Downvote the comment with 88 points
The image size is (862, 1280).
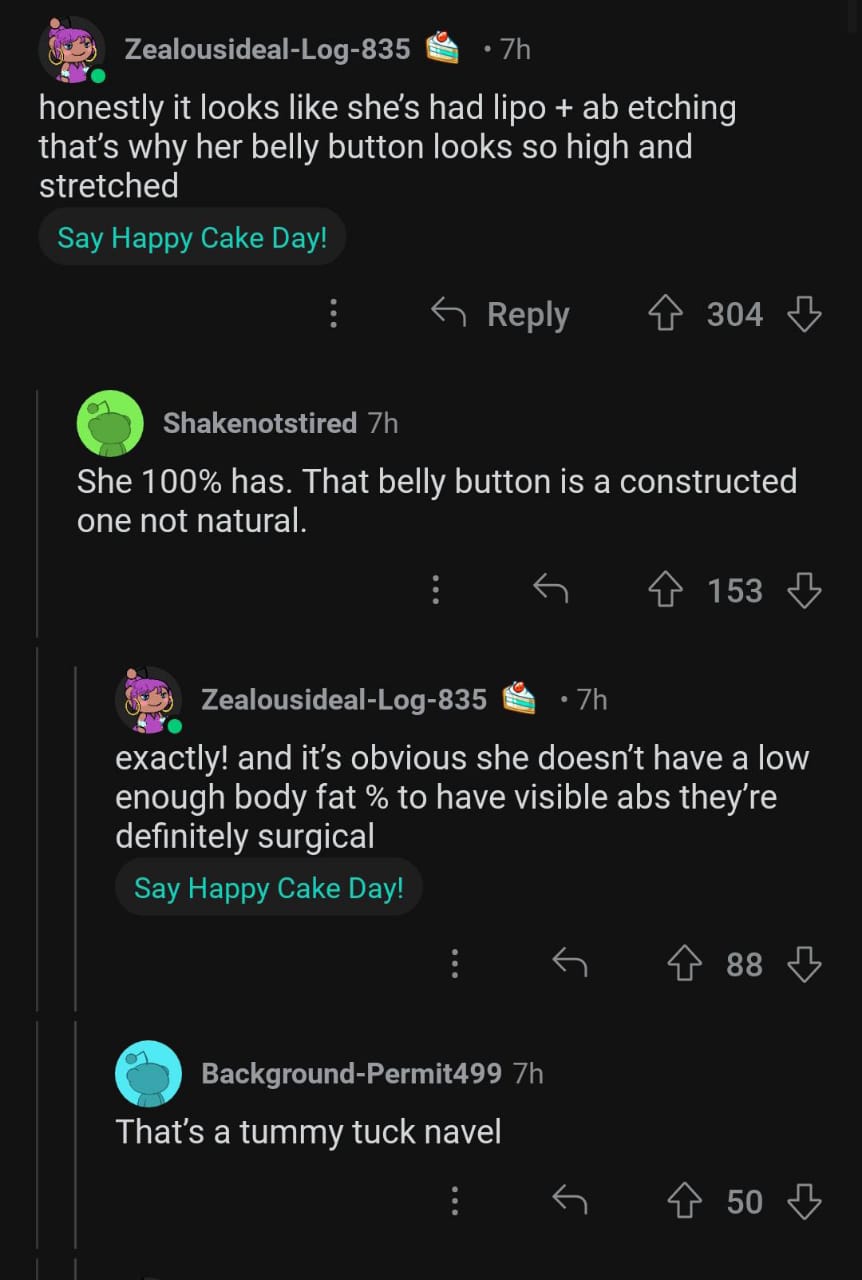coord(804,964)
